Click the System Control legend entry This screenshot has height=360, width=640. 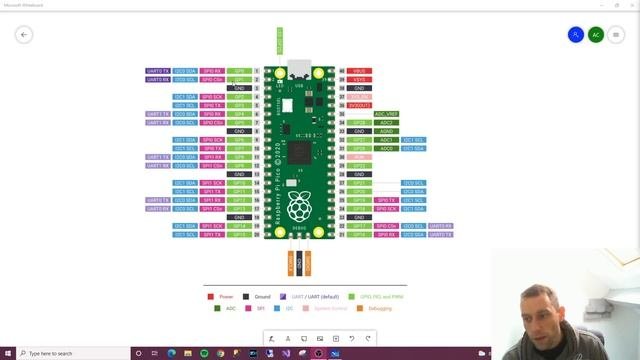pos(325,308)
